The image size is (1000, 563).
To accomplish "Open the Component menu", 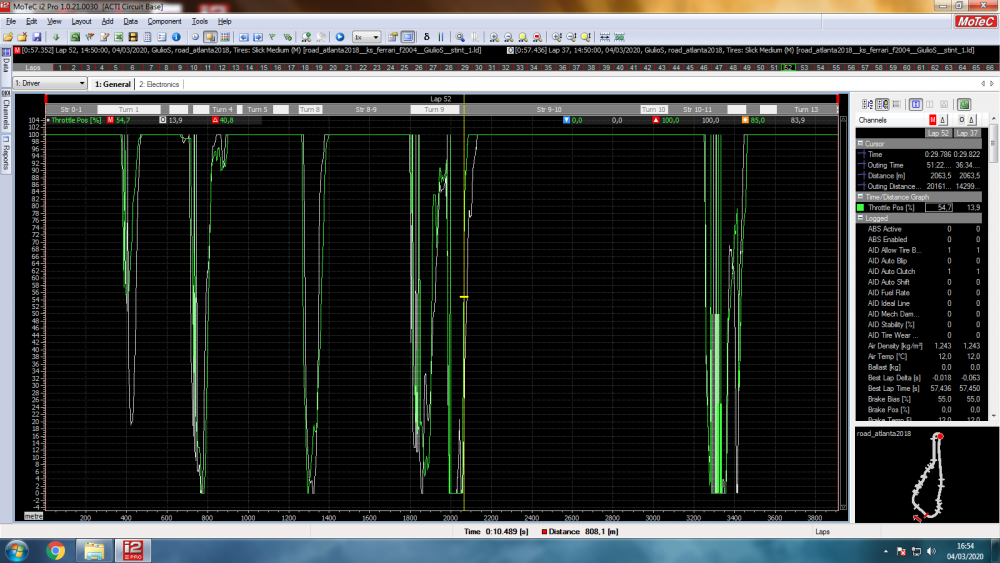I will click(164, 21).
